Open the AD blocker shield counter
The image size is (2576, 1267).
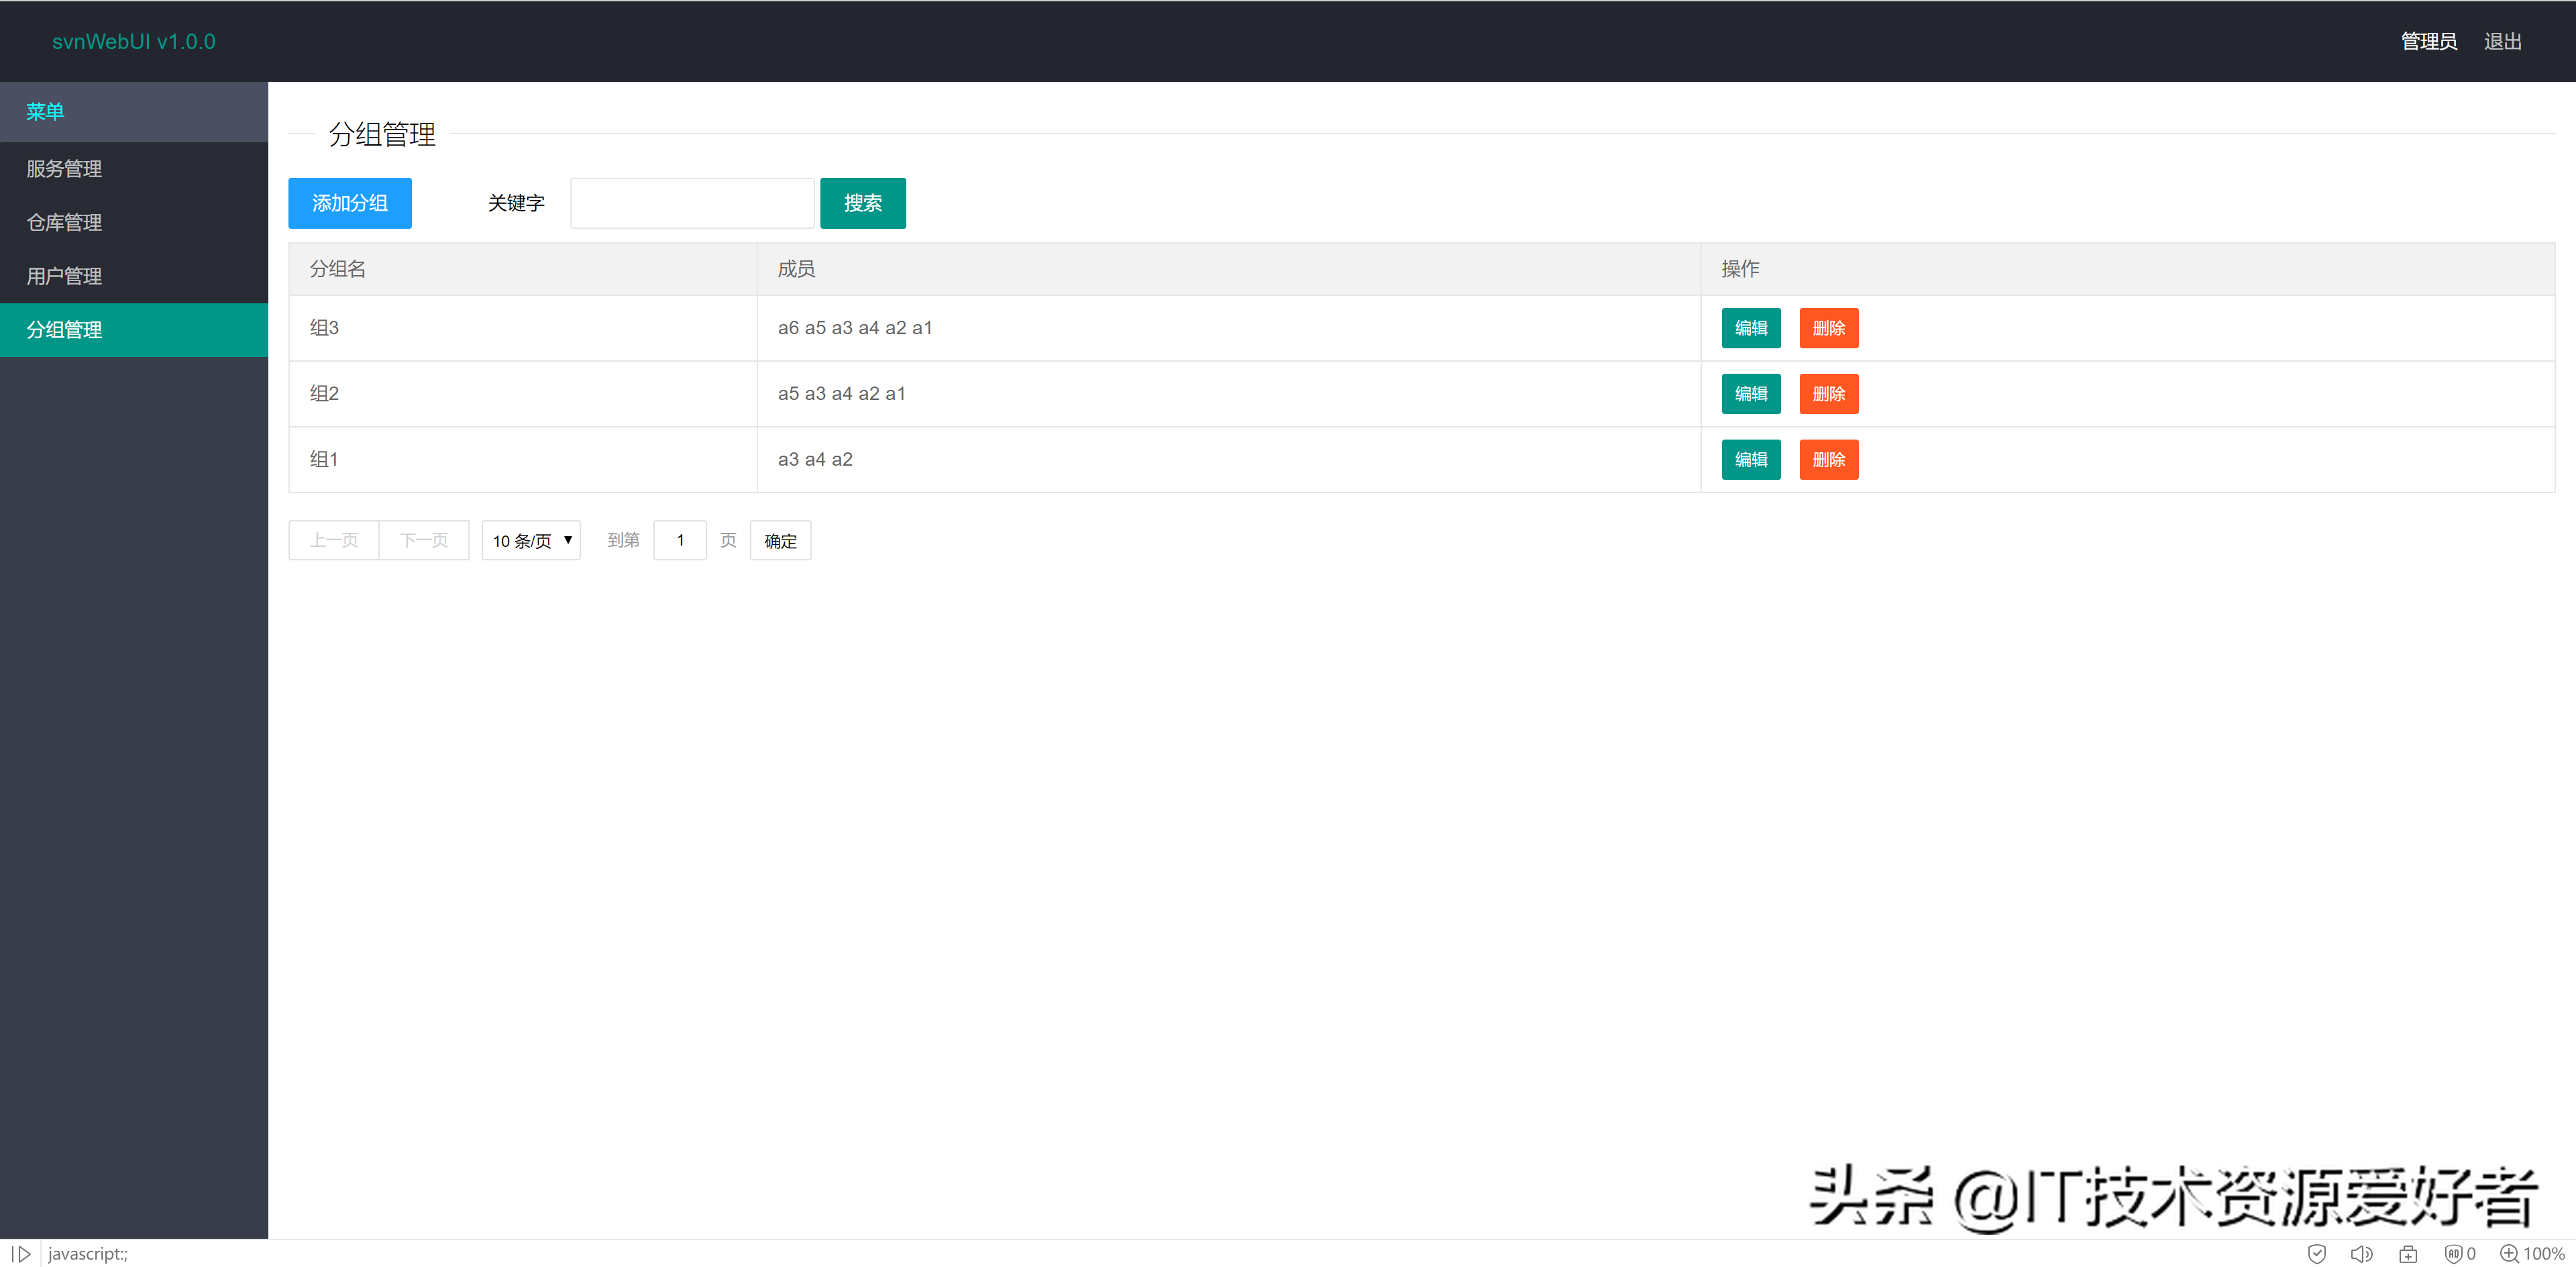click(2457, 1253)
